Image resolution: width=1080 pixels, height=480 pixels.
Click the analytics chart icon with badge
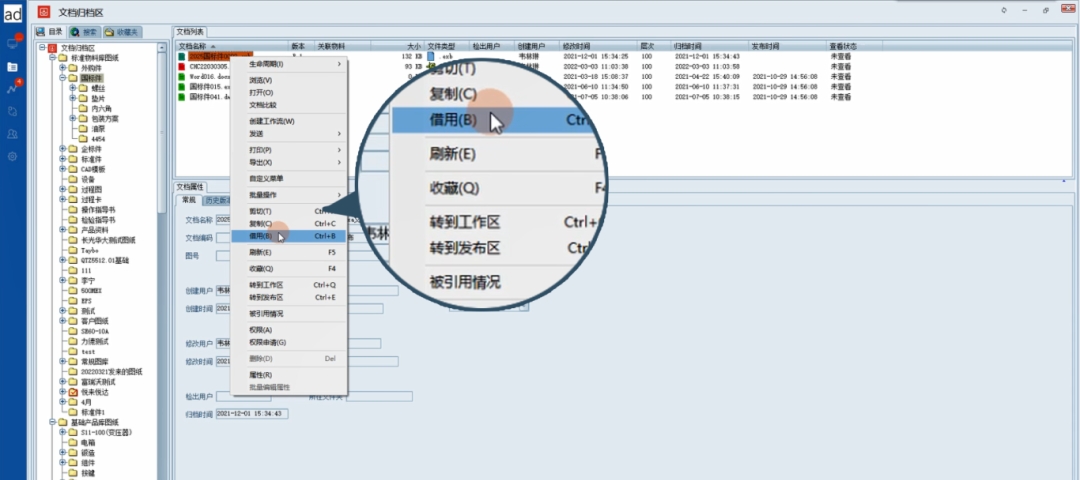click(x=12, y=88)
